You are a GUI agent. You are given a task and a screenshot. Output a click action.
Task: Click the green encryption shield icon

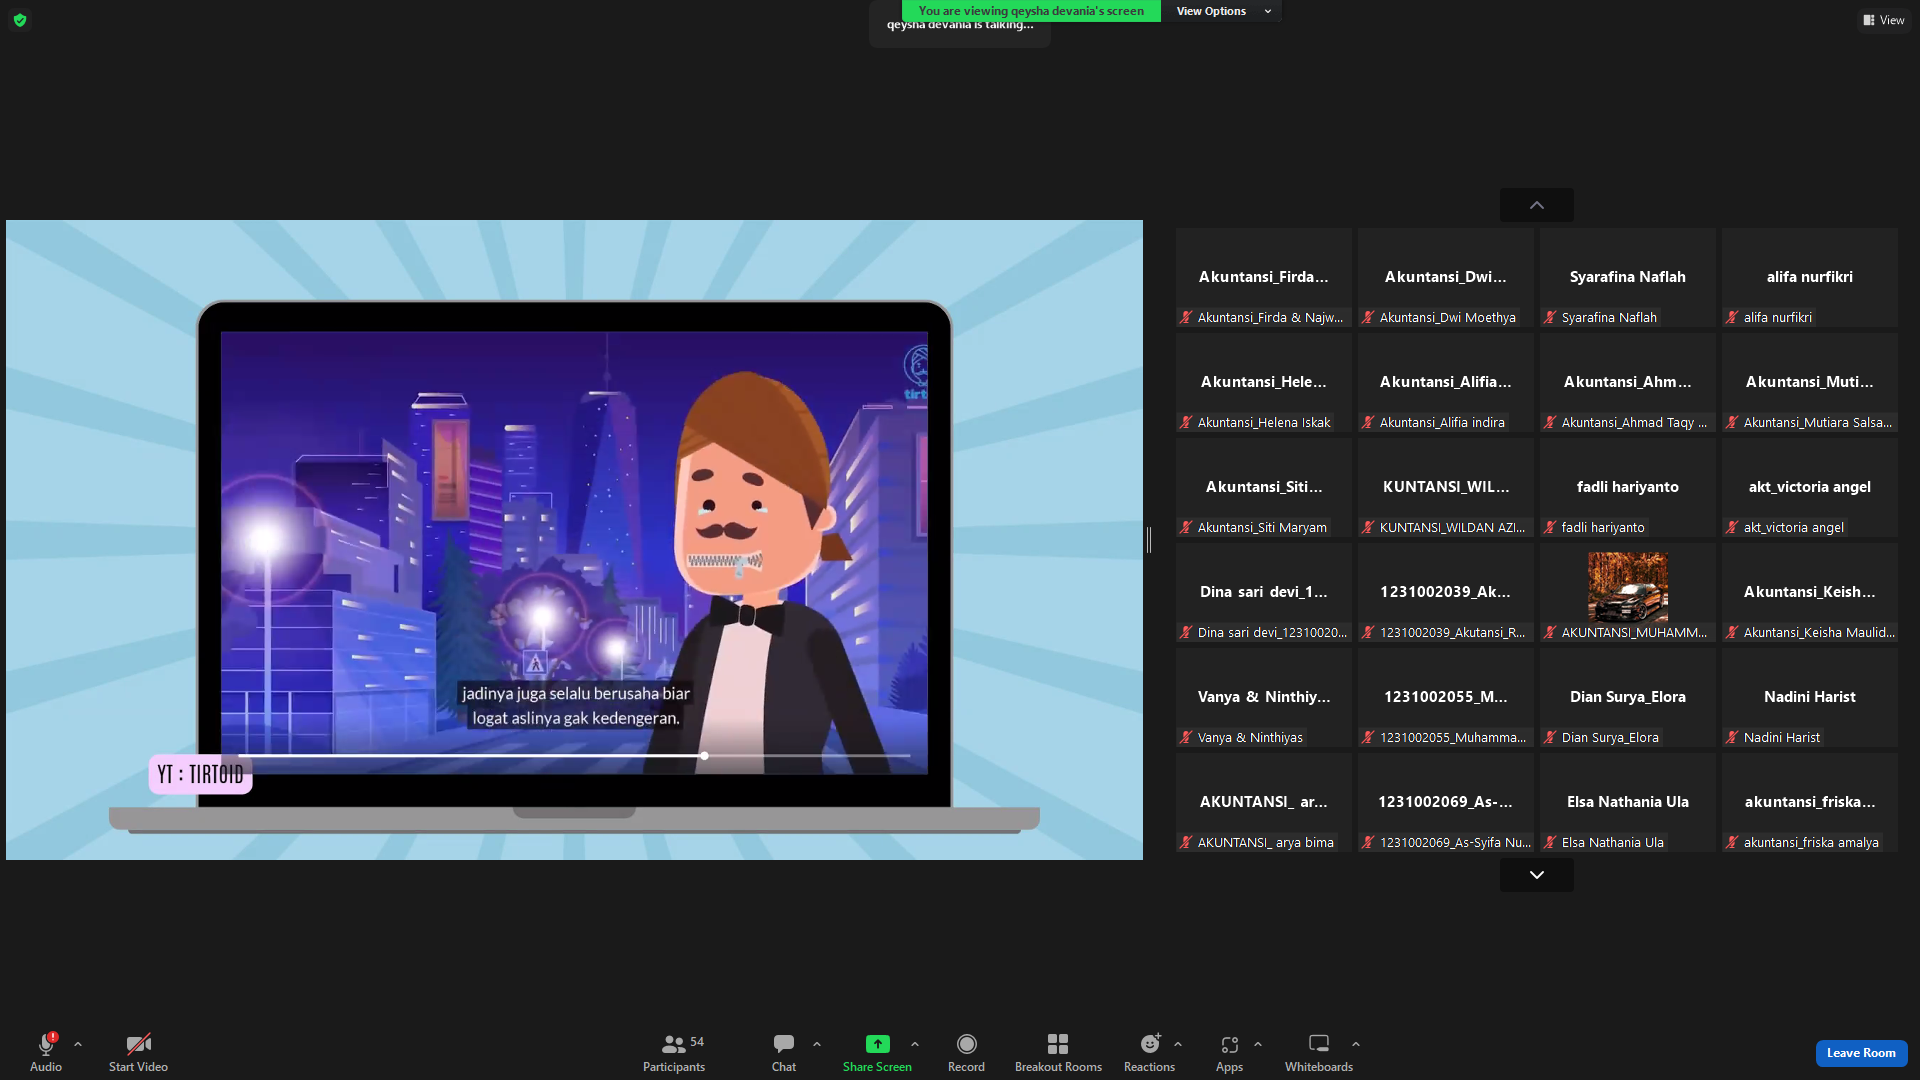[x=20, y=20]
